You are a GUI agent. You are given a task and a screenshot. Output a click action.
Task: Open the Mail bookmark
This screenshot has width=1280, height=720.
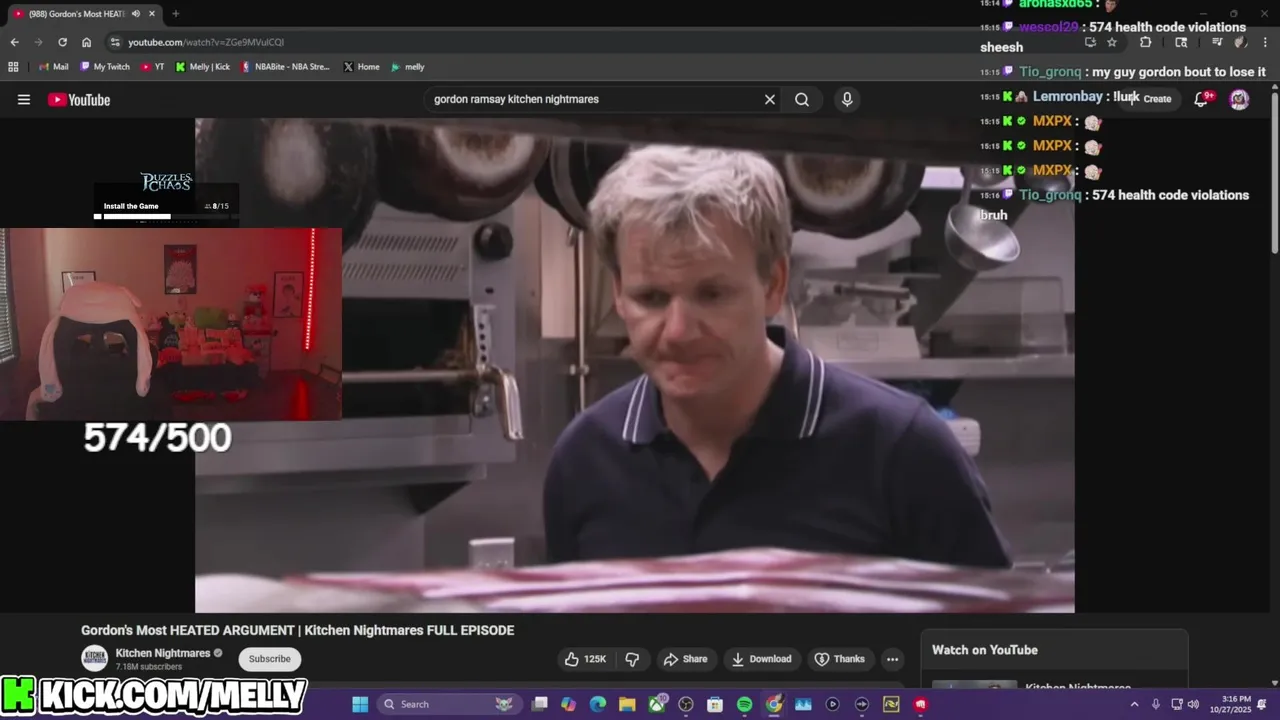(x=53, y=67)
